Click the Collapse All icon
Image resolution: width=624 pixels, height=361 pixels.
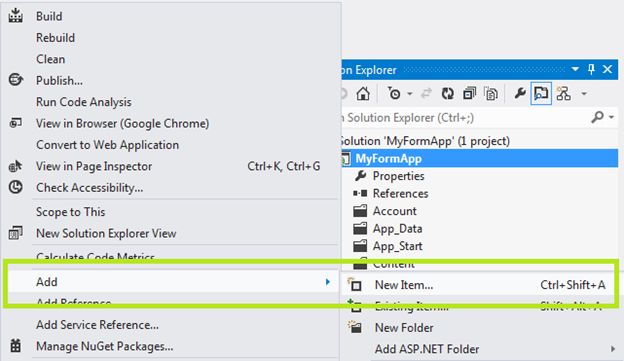click(470, 94)
